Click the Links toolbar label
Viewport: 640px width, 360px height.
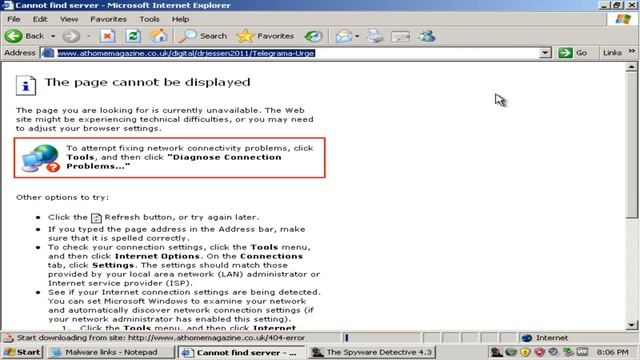tap(612, 53)
